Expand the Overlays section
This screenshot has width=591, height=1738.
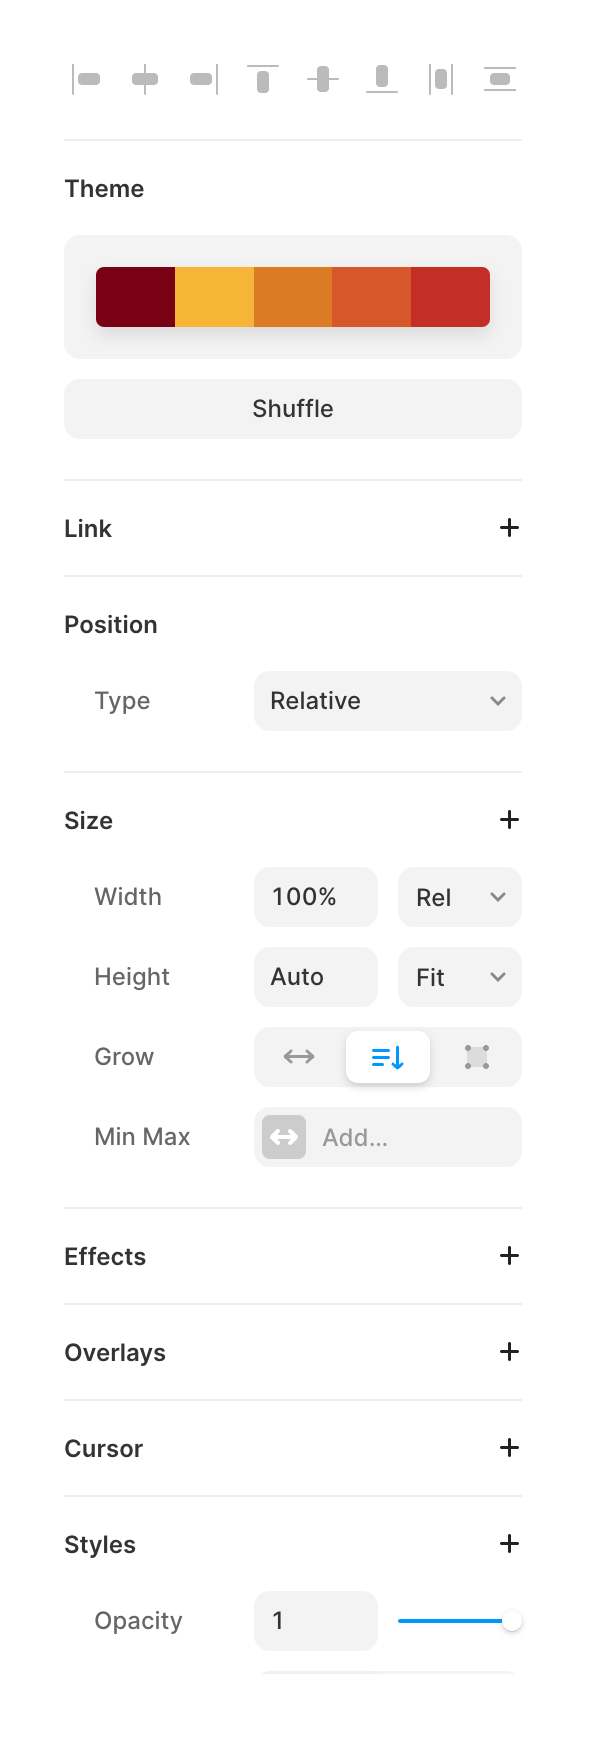(x=510, y=1352)
